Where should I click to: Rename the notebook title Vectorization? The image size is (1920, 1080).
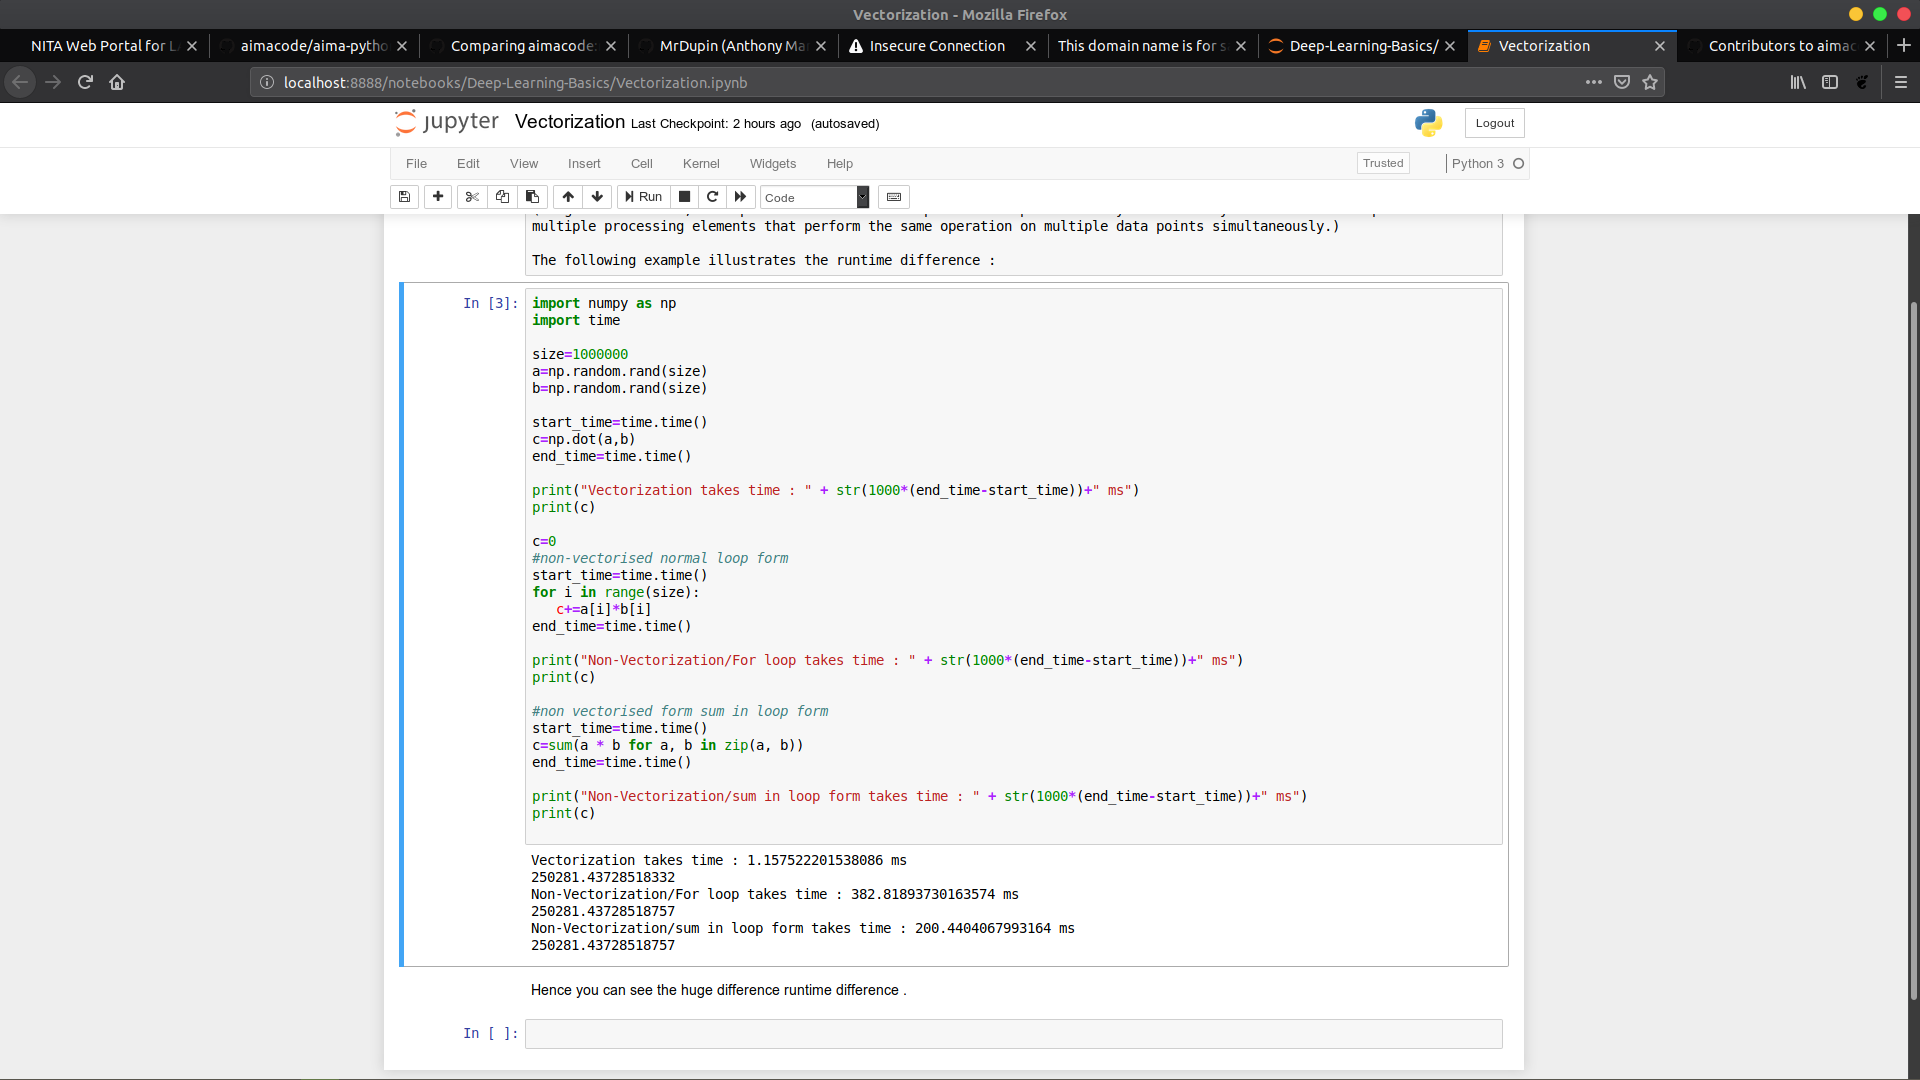tap(570, 122)
